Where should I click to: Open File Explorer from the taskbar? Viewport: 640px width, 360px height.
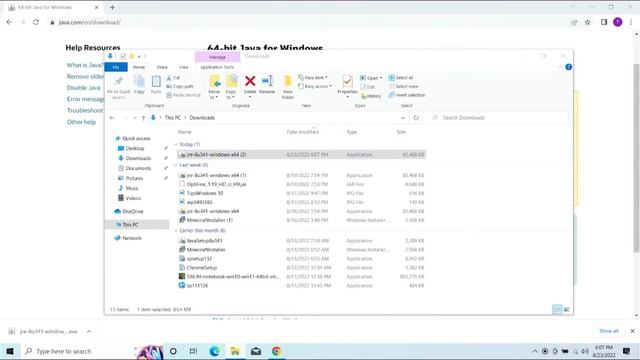[235, 351]
